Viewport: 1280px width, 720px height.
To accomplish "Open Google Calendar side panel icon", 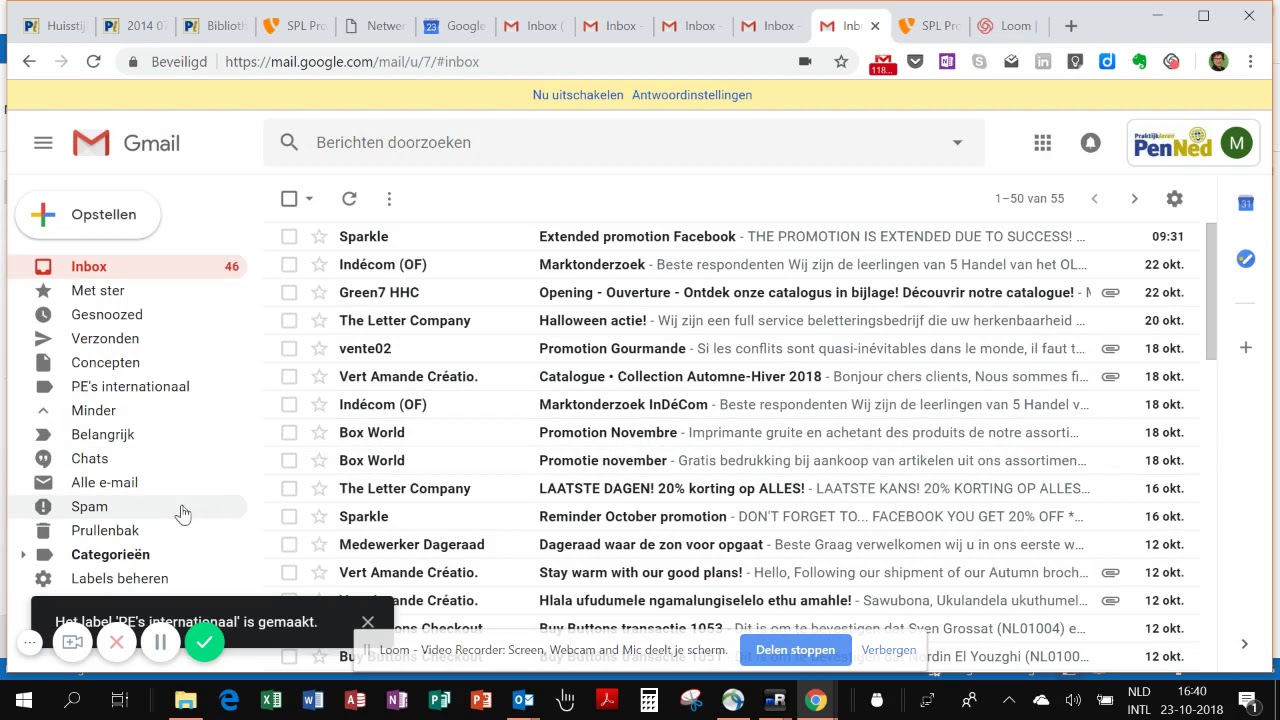I will (x=1245, y=203).
